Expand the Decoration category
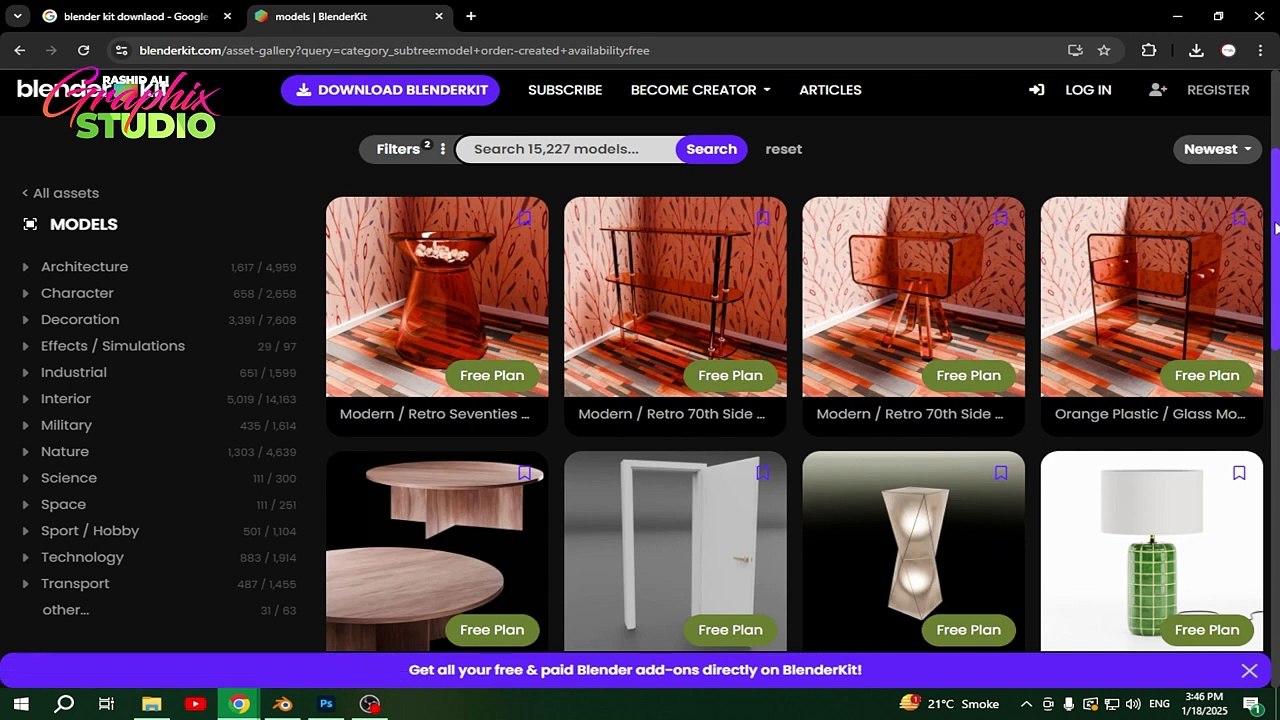Viewport: 1280px width, 720px height. coord(25,320)
